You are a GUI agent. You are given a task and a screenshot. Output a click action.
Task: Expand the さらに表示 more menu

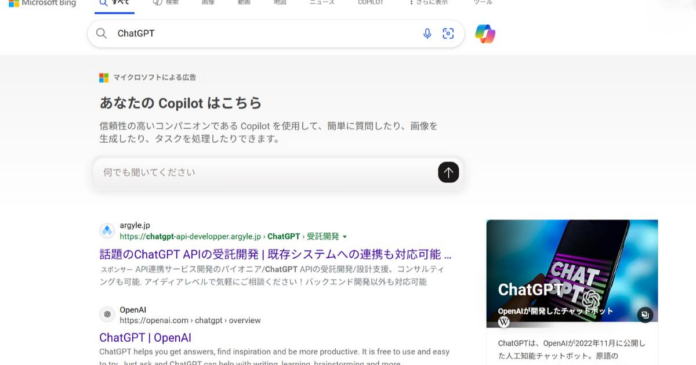(x=428, y=3)
